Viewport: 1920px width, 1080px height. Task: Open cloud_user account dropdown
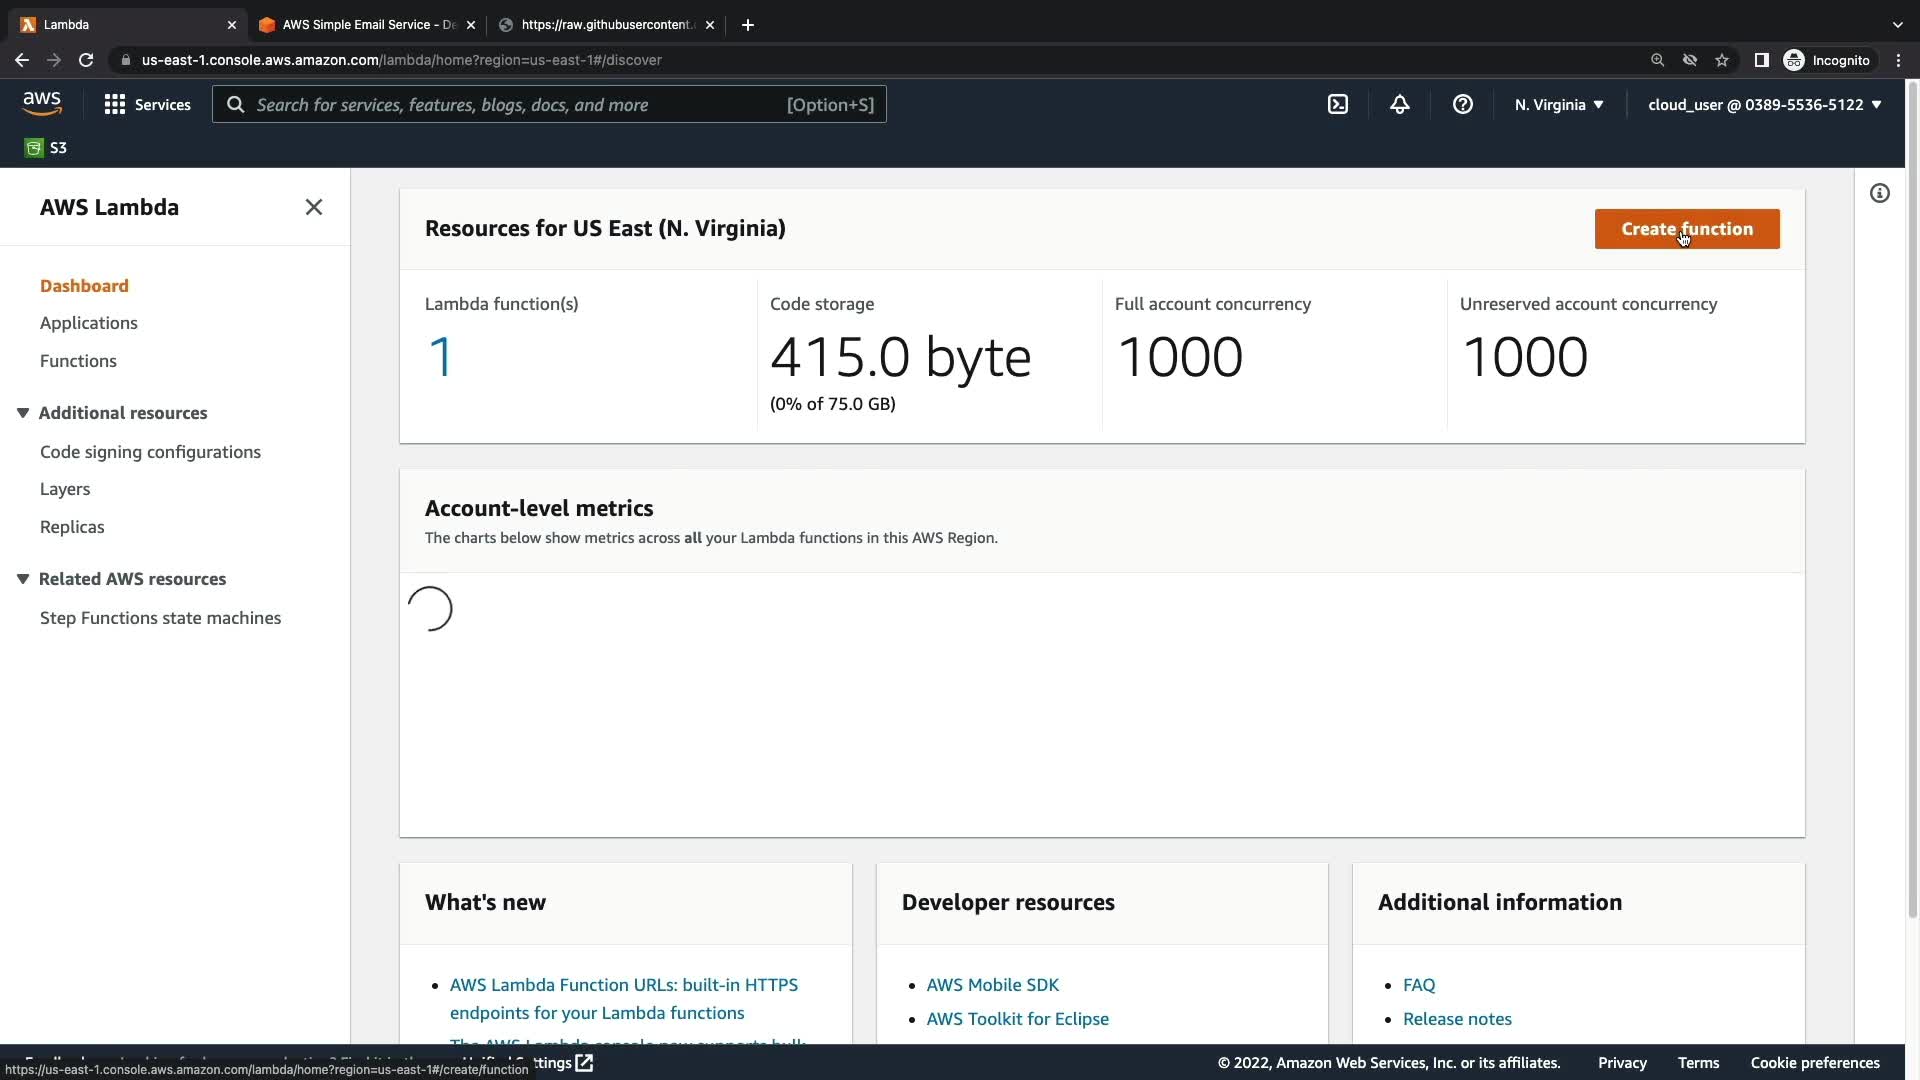pyautogui.click(x=1764, y=104)
